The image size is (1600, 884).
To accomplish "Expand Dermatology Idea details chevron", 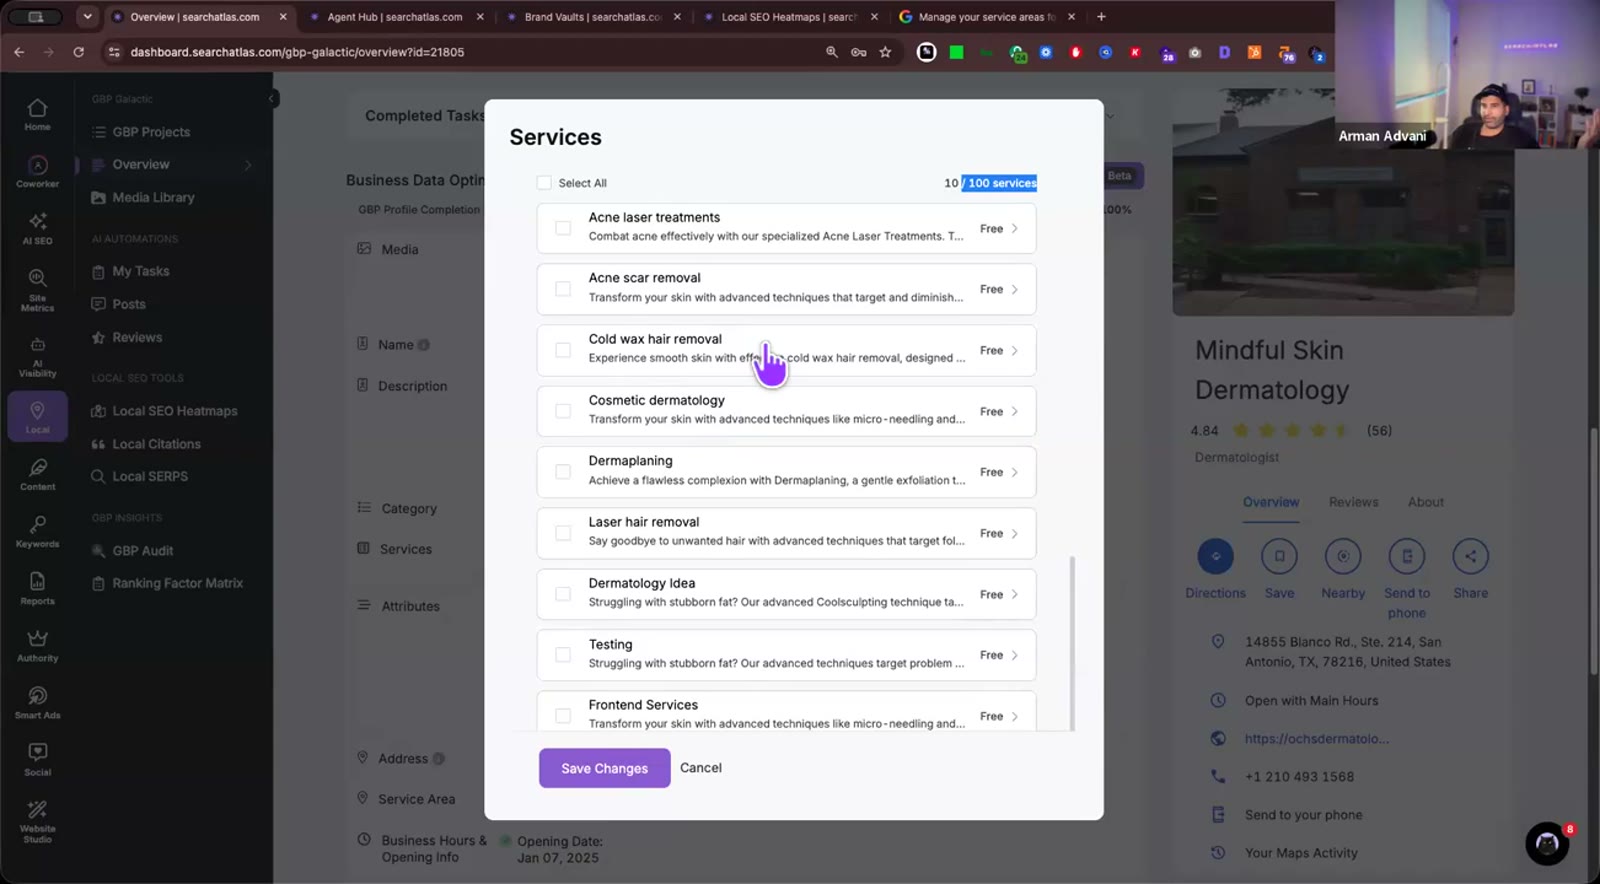I will tap(1014, 594).
